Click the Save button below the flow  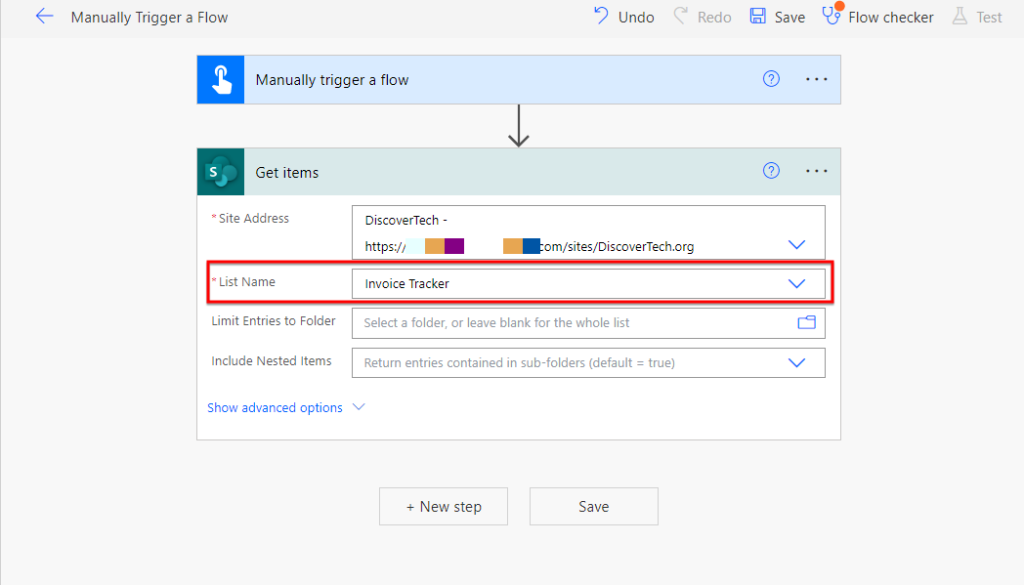594,506
